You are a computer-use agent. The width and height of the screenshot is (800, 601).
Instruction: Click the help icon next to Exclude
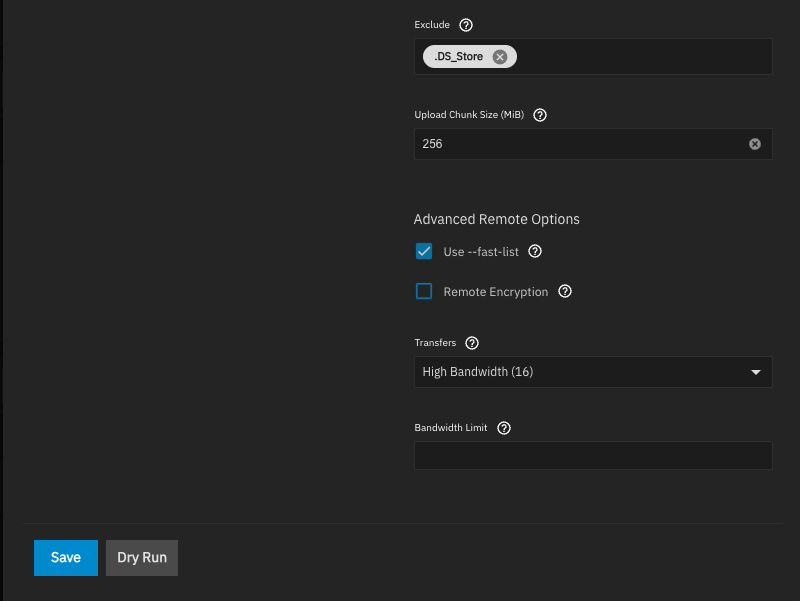[465, 24]
